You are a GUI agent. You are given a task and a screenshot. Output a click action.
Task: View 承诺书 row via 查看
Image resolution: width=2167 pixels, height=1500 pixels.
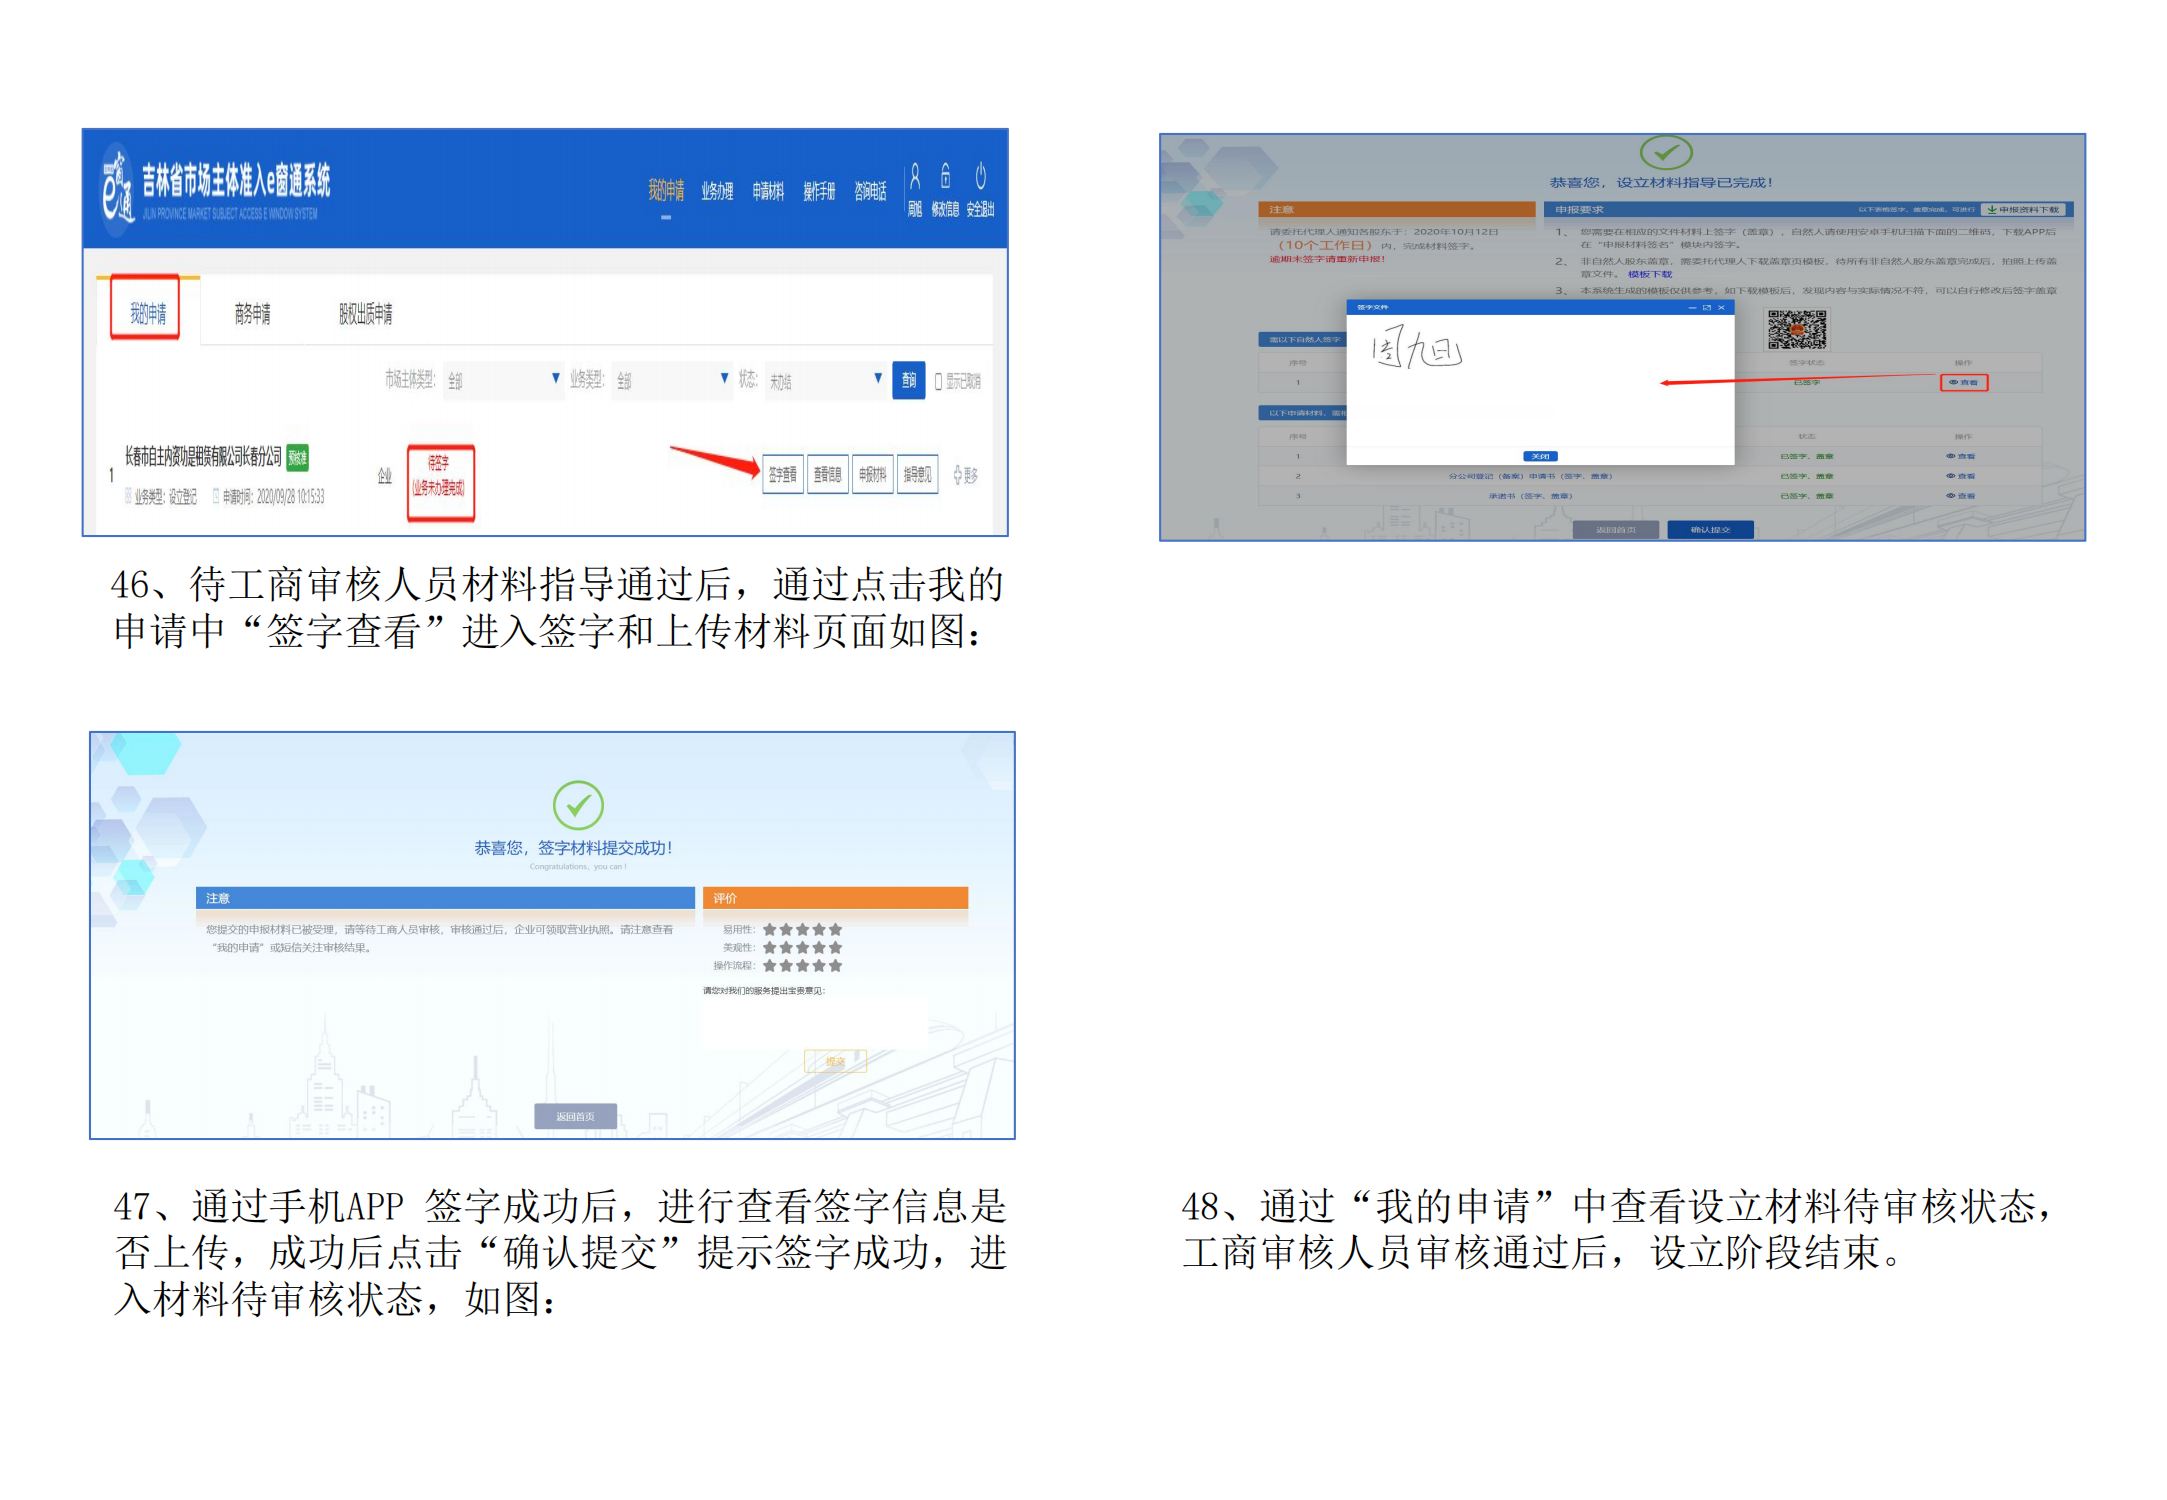pos(1961,496)
